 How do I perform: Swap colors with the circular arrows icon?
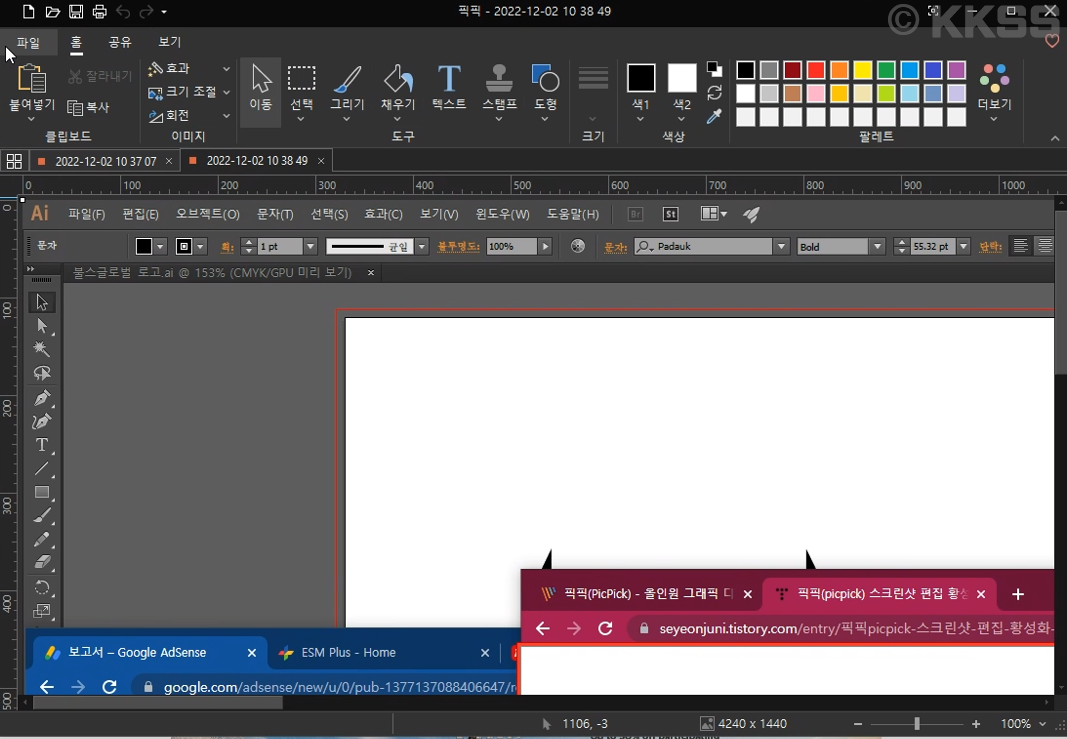714,93
